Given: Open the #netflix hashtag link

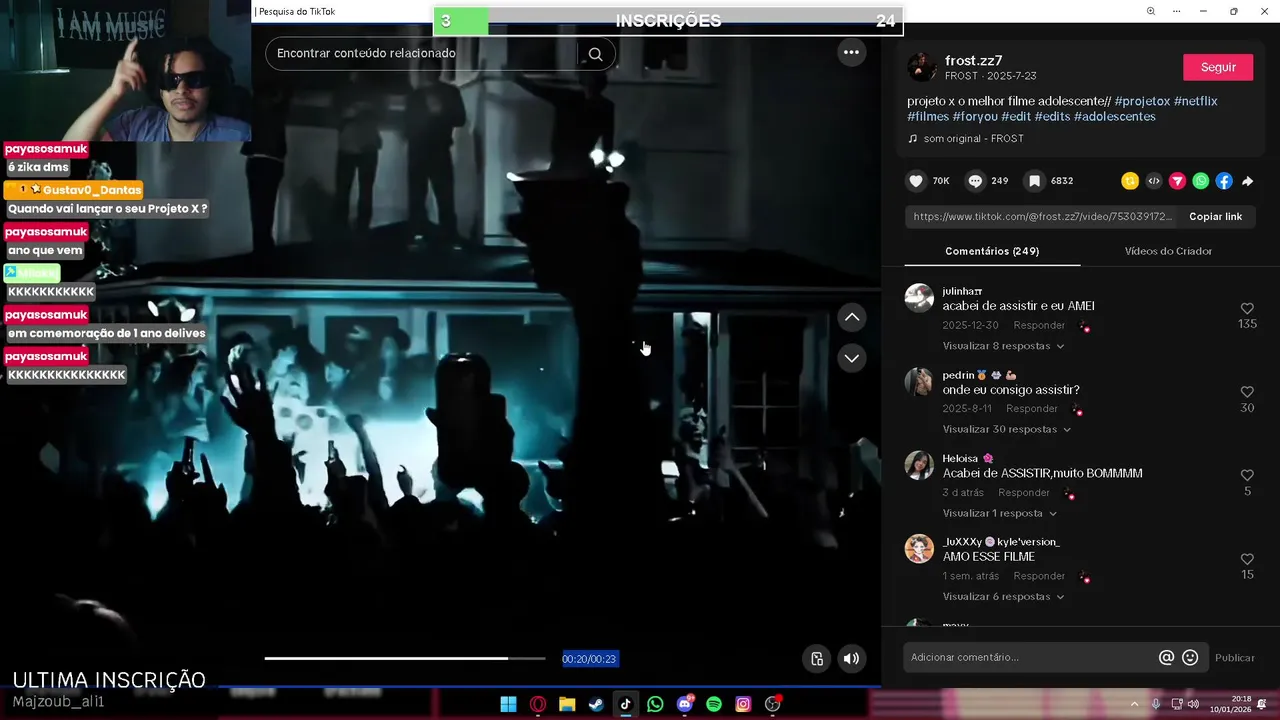Looking at the screenshot, I should (x=1195, y=101).
